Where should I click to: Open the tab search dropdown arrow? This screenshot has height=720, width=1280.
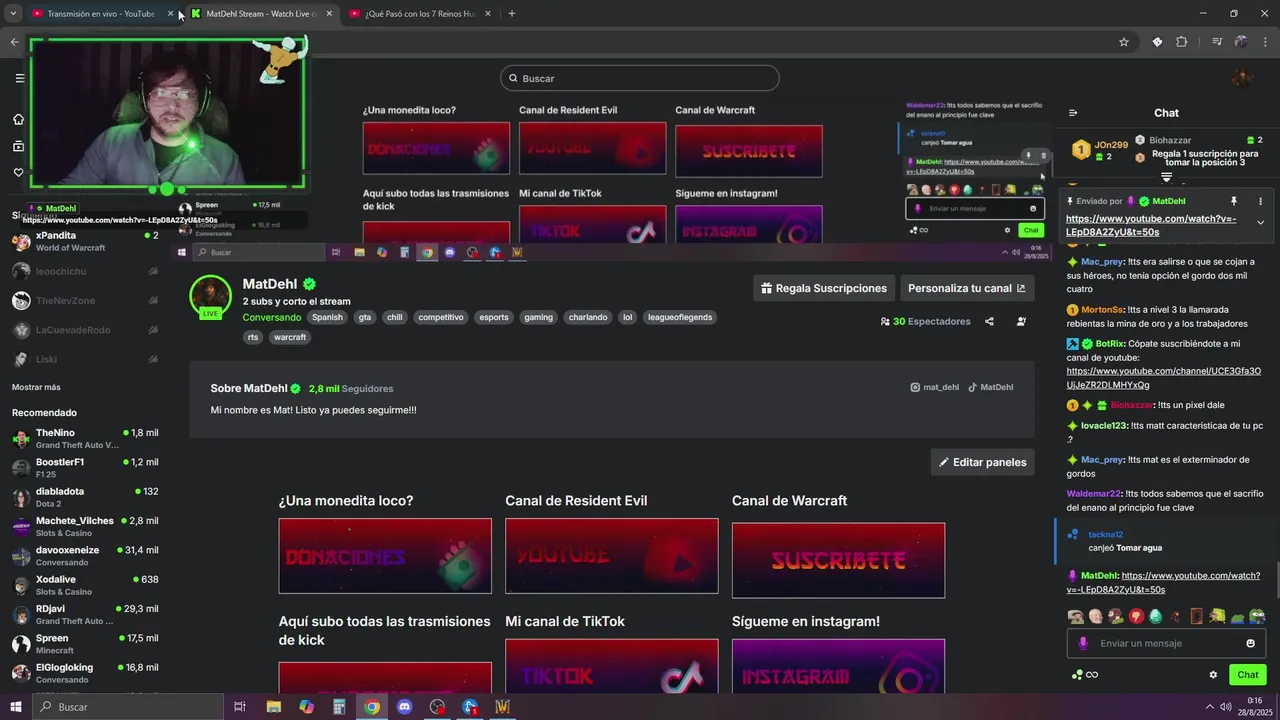click(13, 14)
